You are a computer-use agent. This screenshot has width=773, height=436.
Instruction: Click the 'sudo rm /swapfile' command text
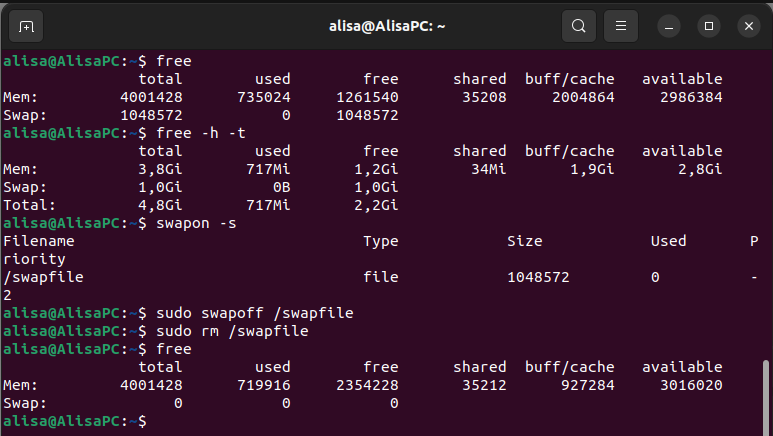[x=232, y=331]
